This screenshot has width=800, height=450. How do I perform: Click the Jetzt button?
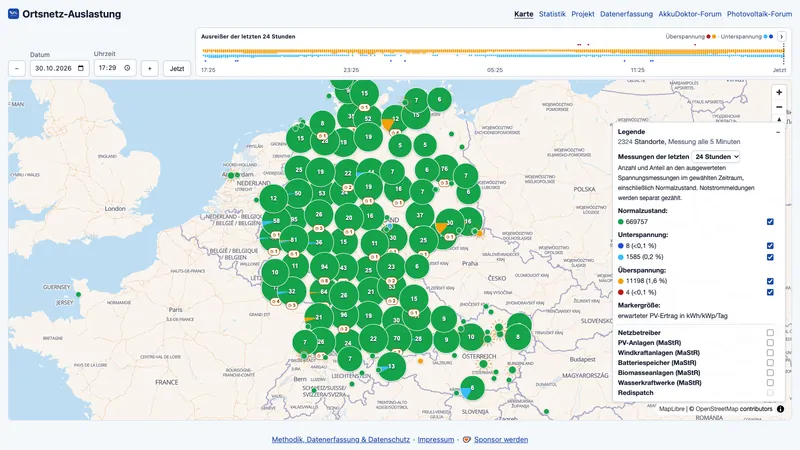pos(177,68)
